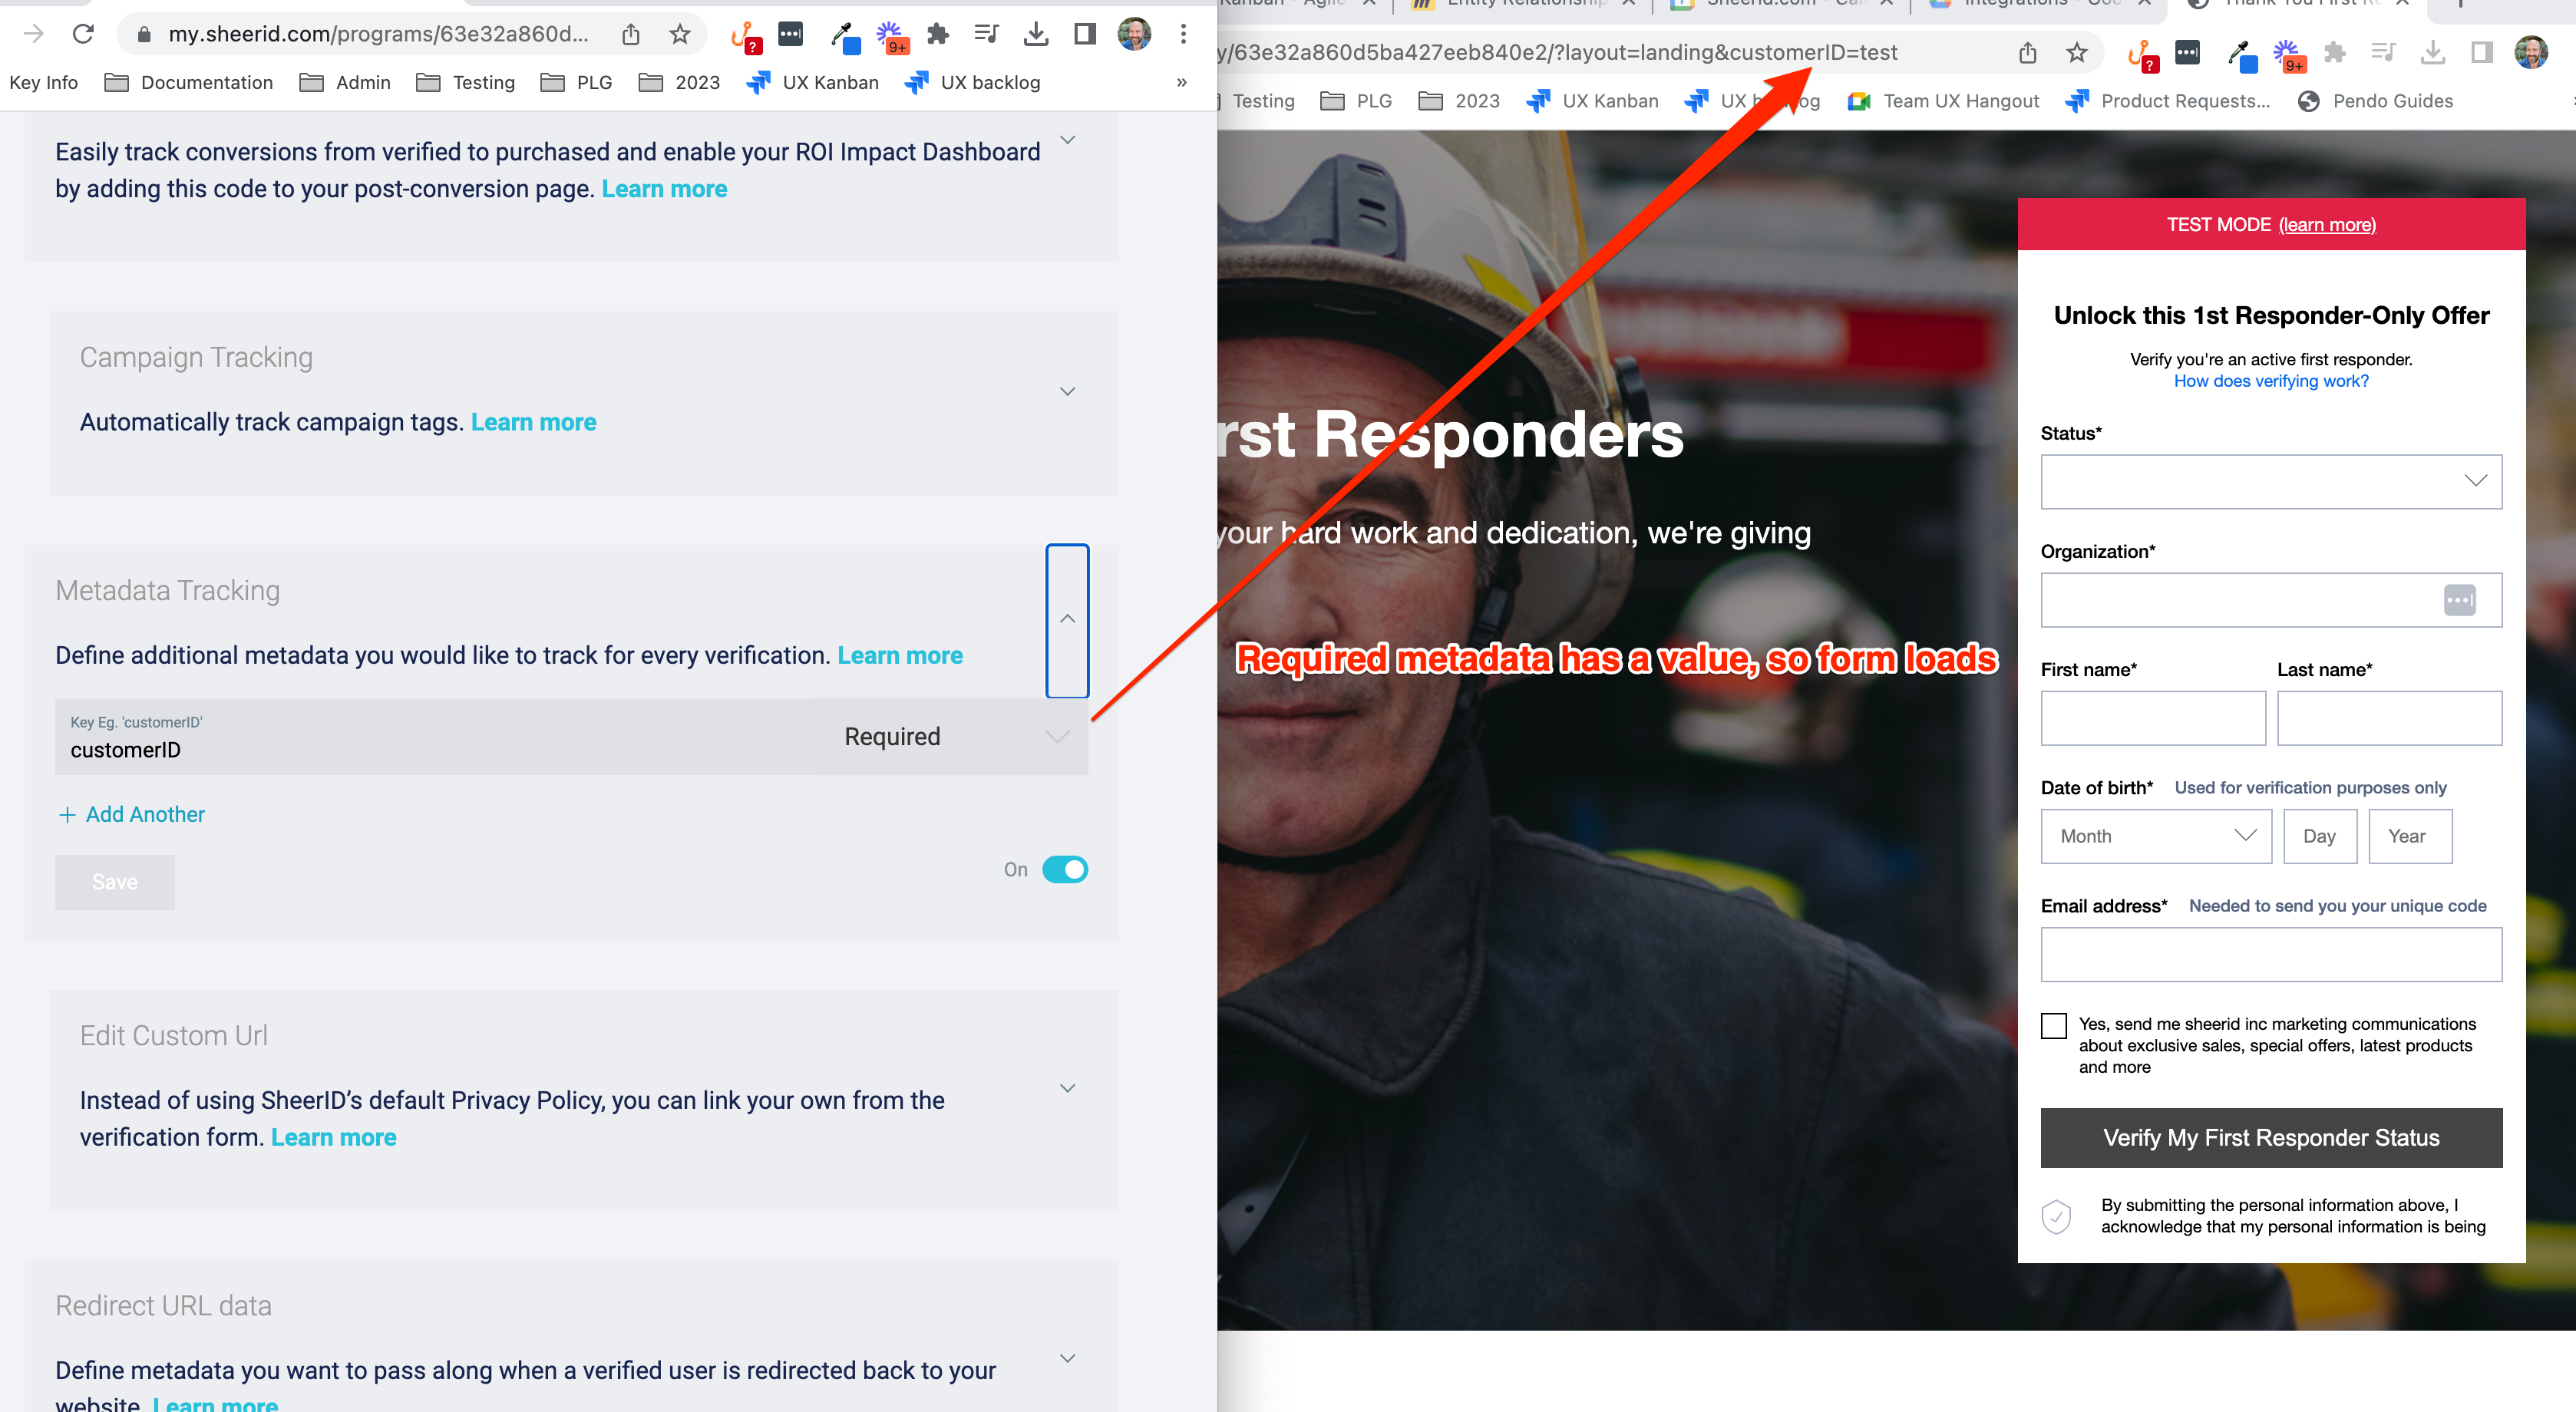The image size is (2576, 1412).
Task: Open the Month dropdown for date of birth
Action: (x=2155, y=836)
